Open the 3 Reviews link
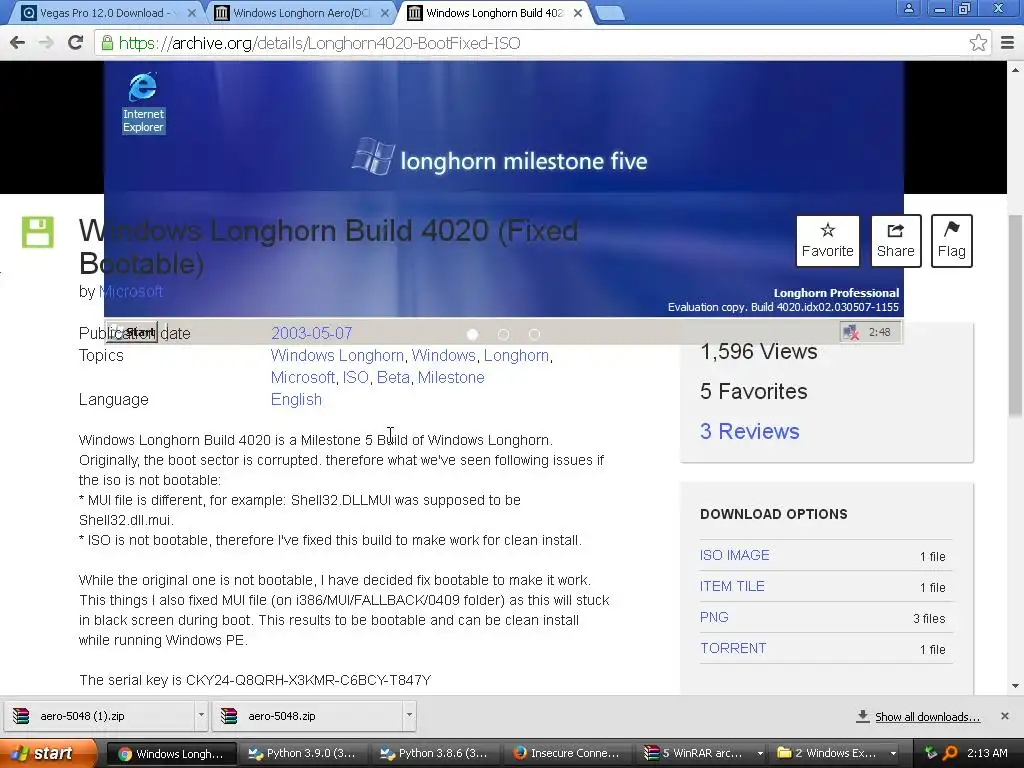The height and width of the screenshot is (768, 1024). [750, 431]
